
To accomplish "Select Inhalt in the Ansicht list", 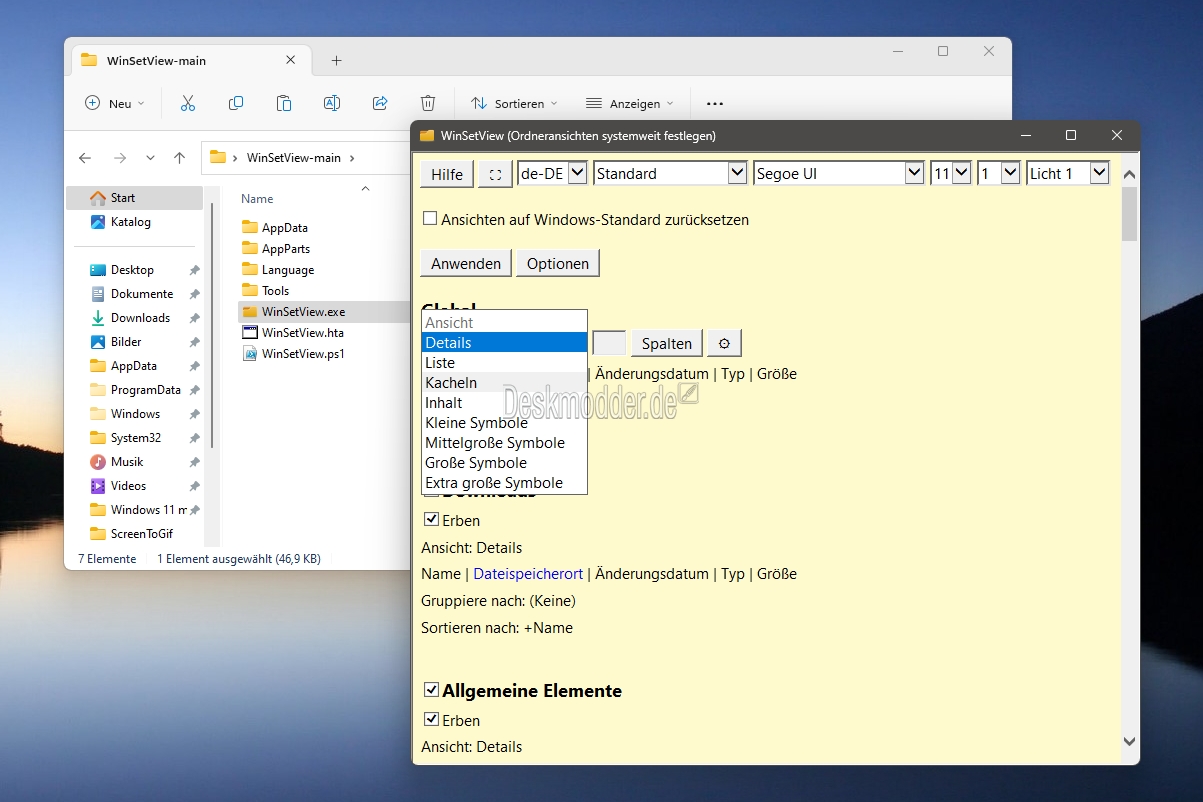I will pos(505,403).
